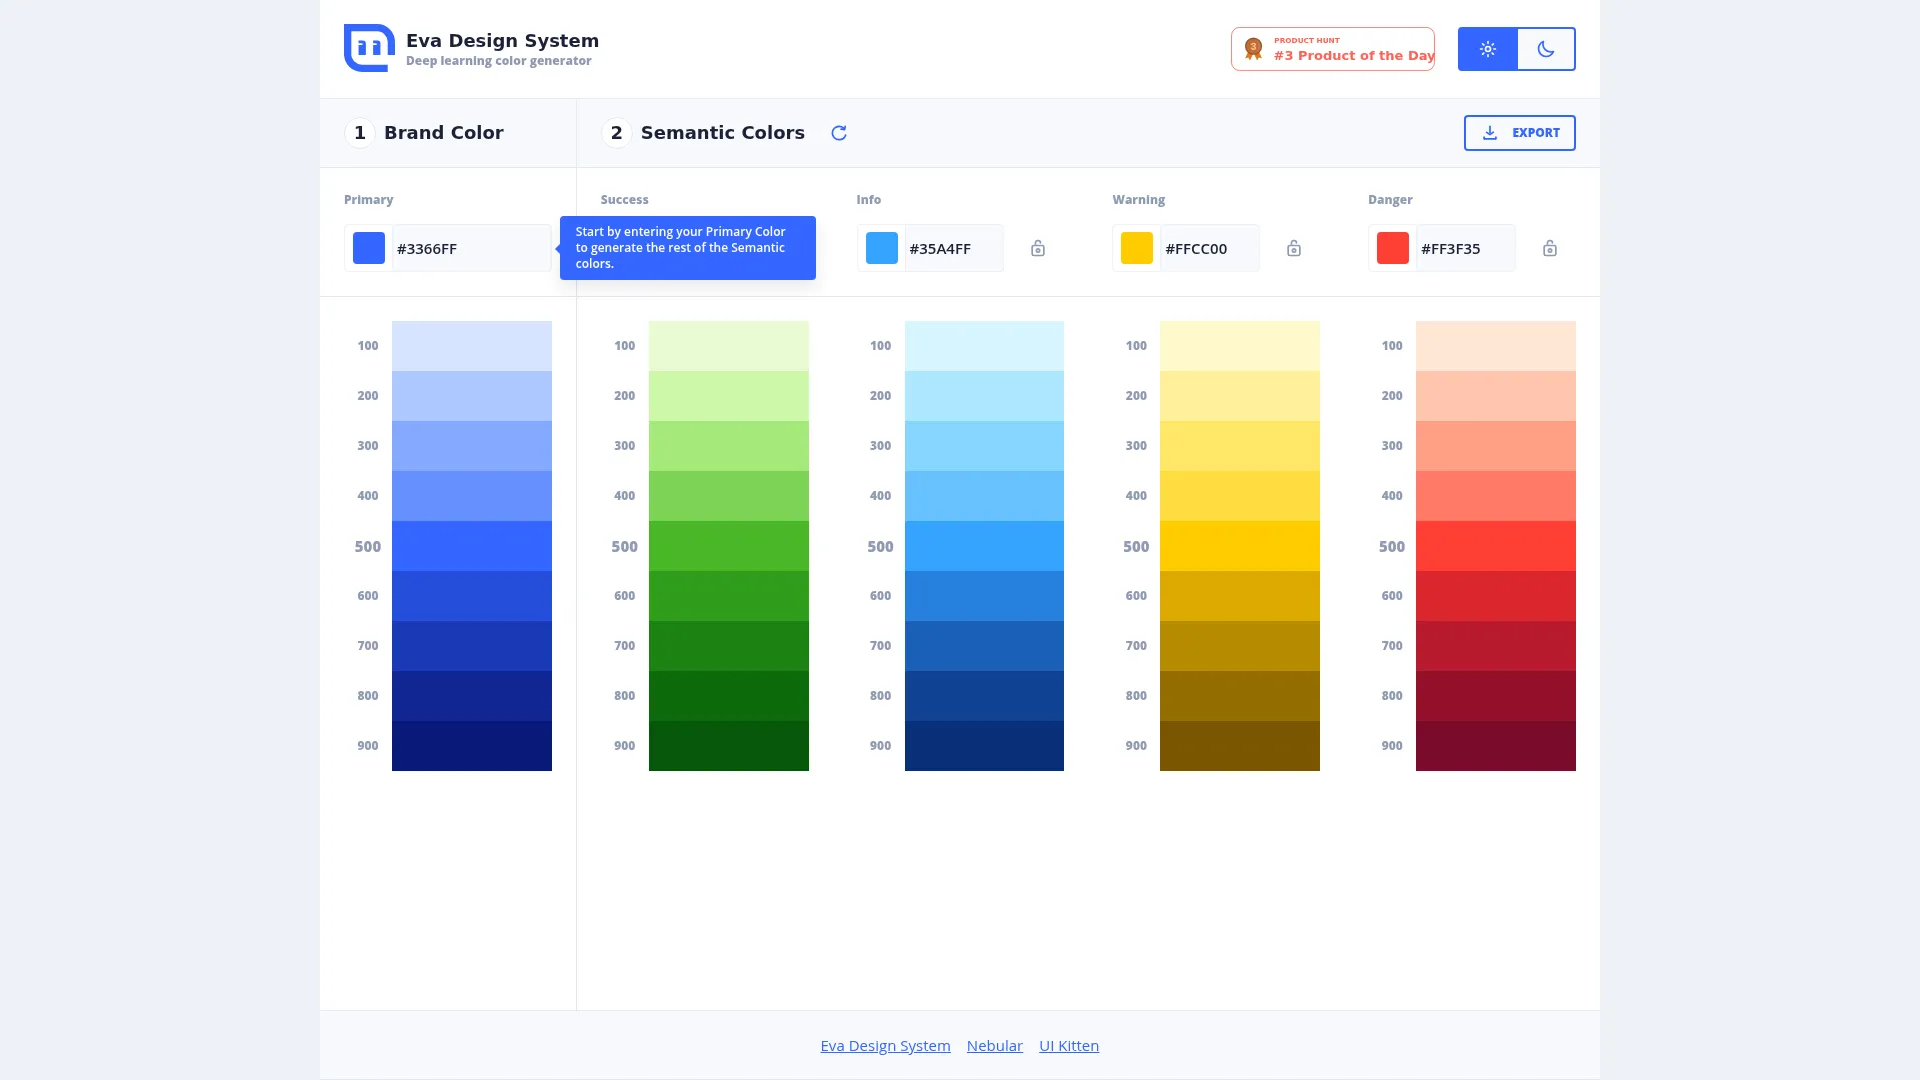Select Danger 900 shade swatch
This screenshot has width=1920, height=1080.
[1496, 746]
